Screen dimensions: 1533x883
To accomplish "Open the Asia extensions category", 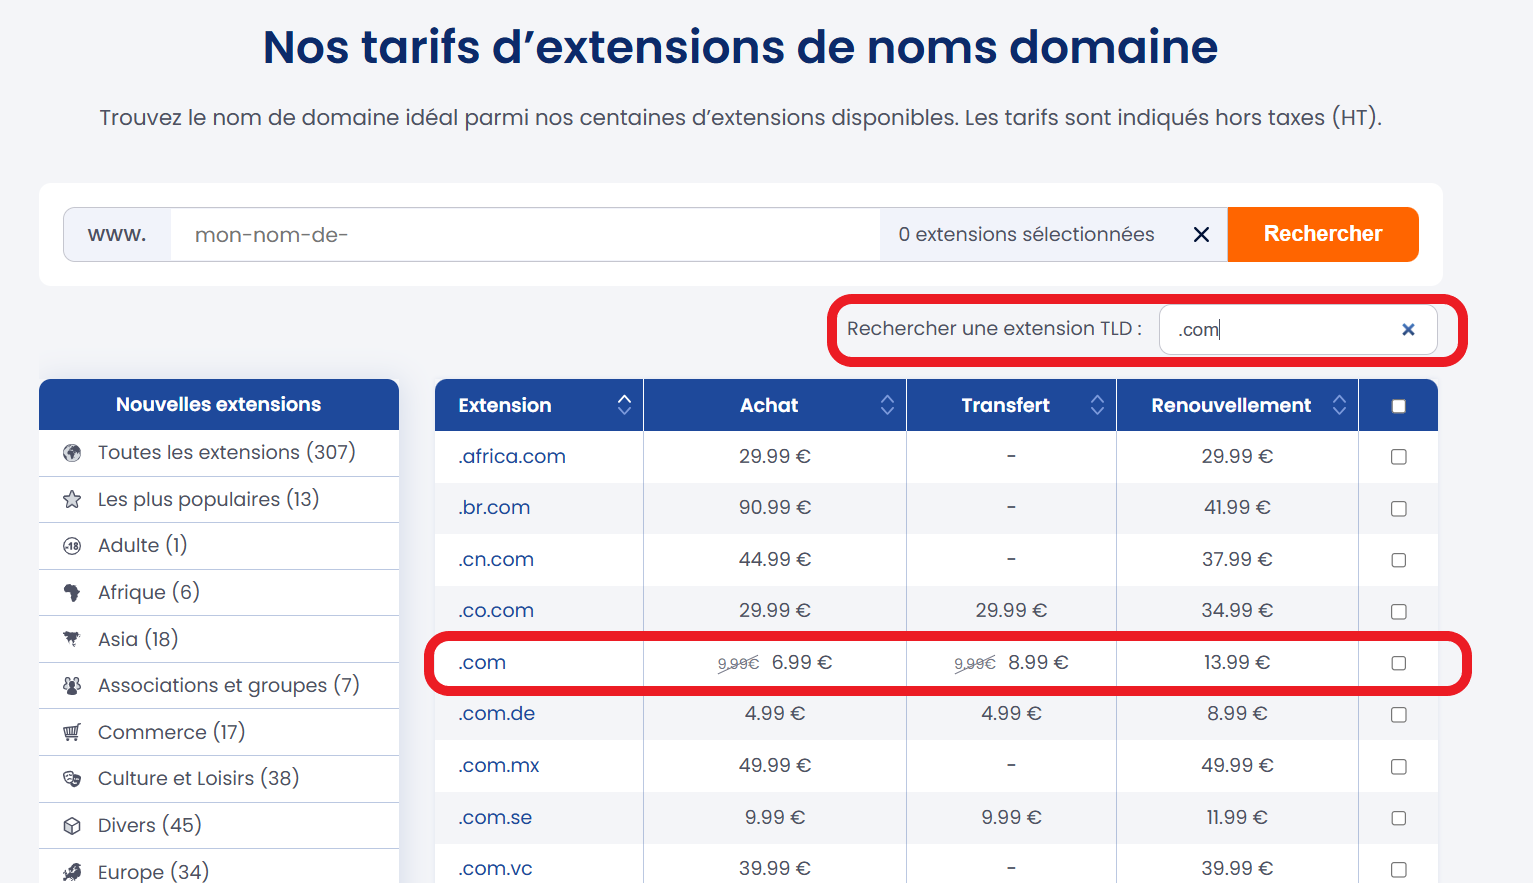I will (x=137, y=638).
